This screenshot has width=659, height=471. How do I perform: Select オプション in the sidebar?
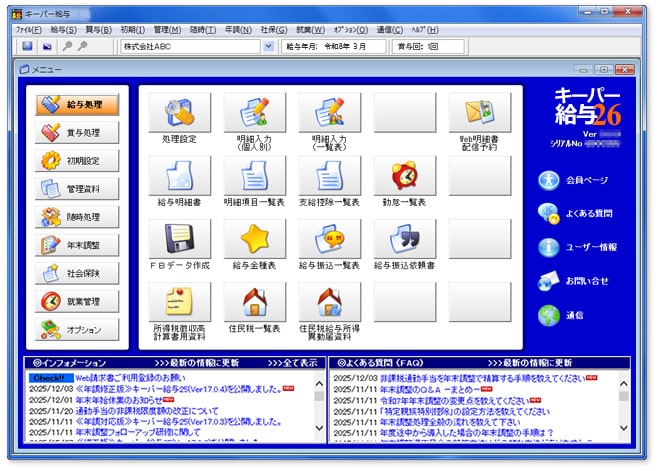click(x=77, y=330)
